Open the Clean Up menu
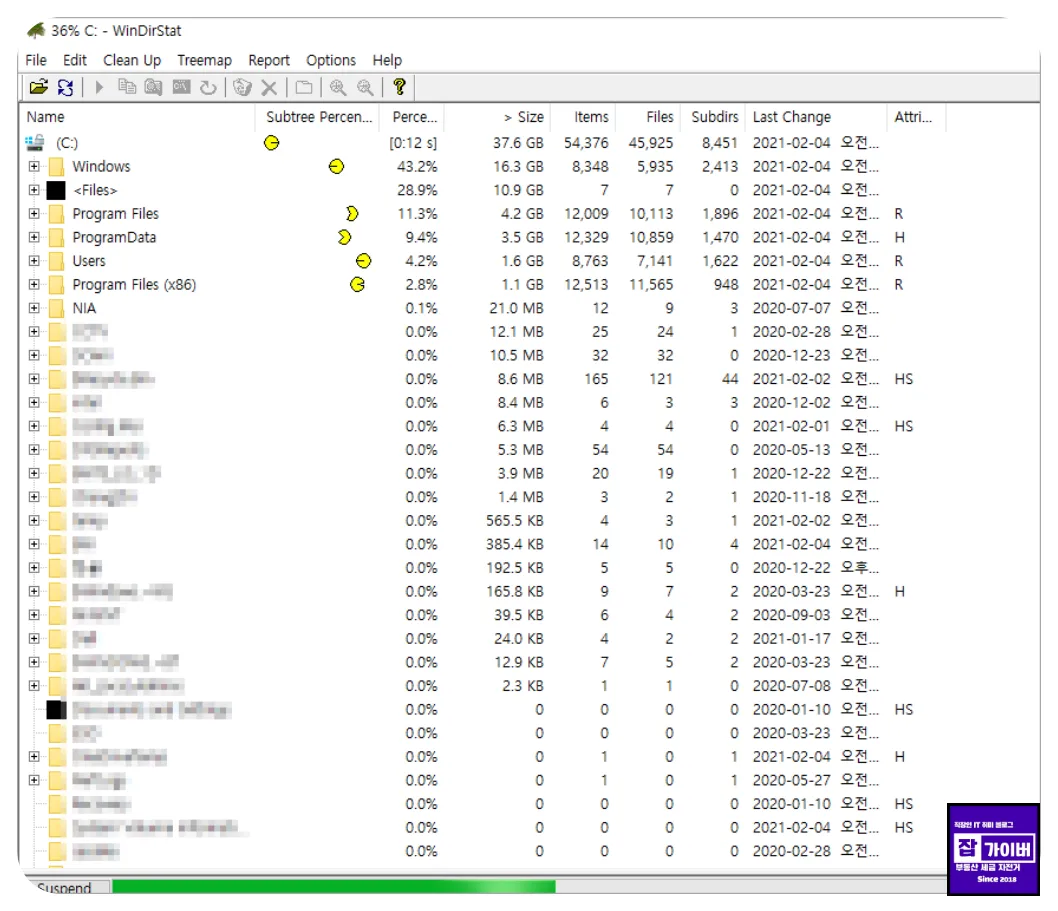 [132, 60]
